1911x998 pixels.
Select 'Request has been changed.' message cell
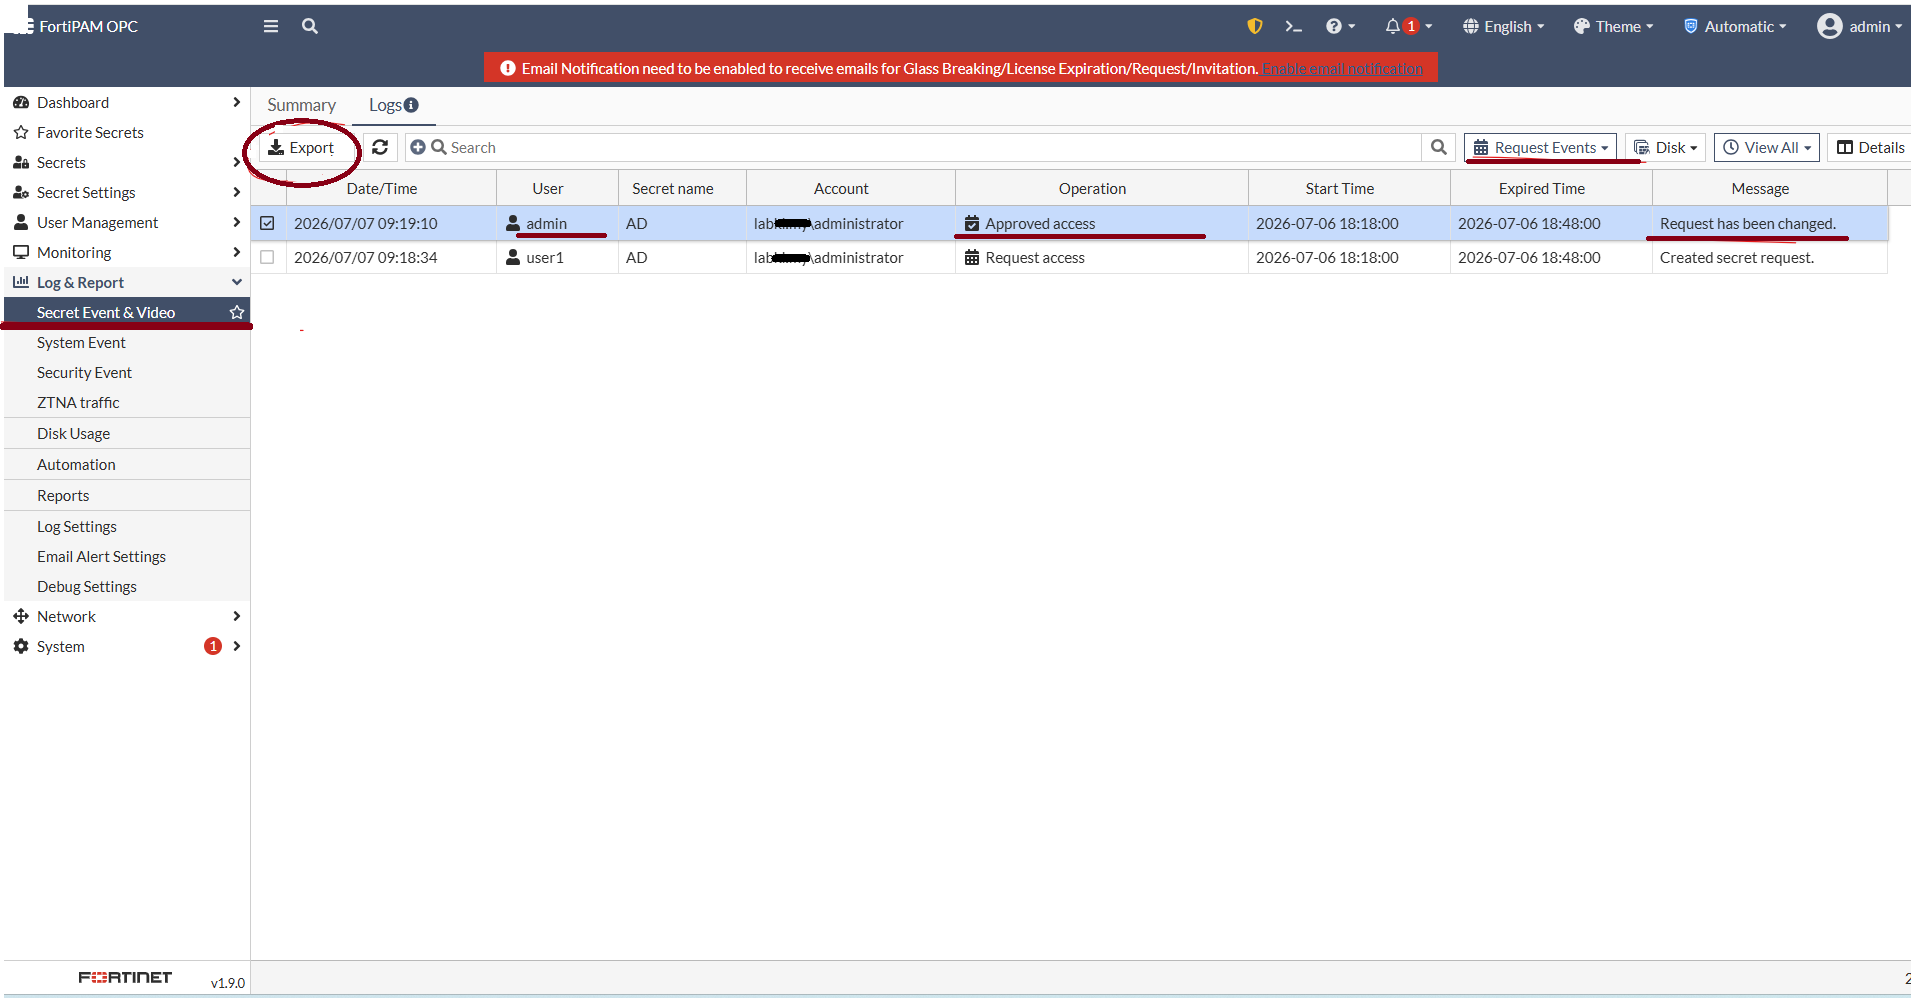tap(1769, 223)
